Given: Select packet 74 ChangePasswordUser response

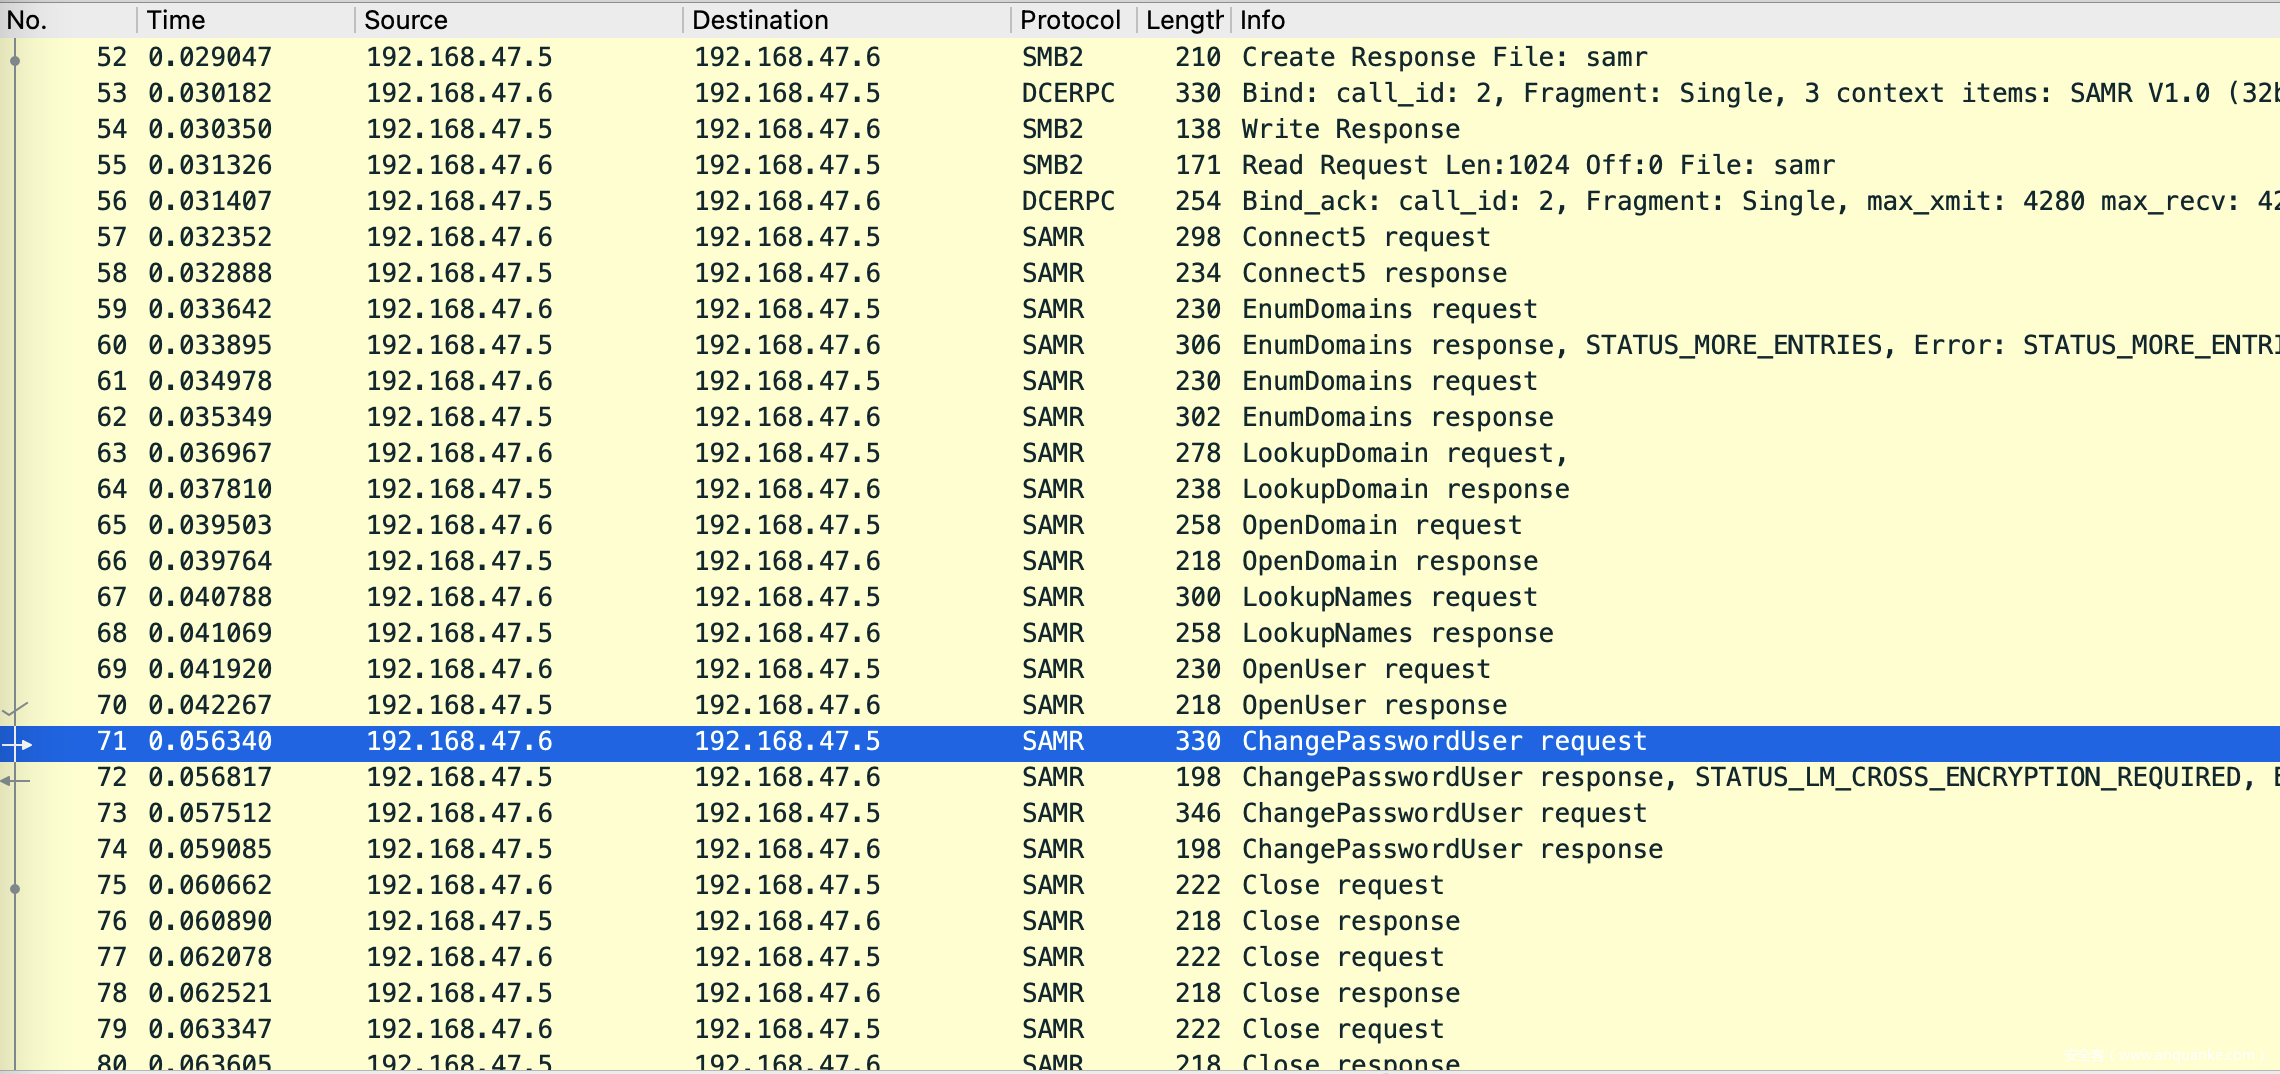Looking at the screenshot, I should point(1140,849).
